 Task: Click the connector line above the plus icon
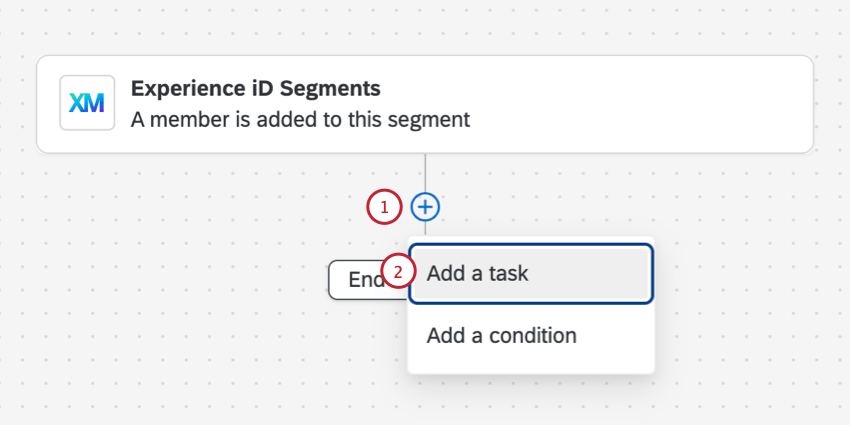426,172
